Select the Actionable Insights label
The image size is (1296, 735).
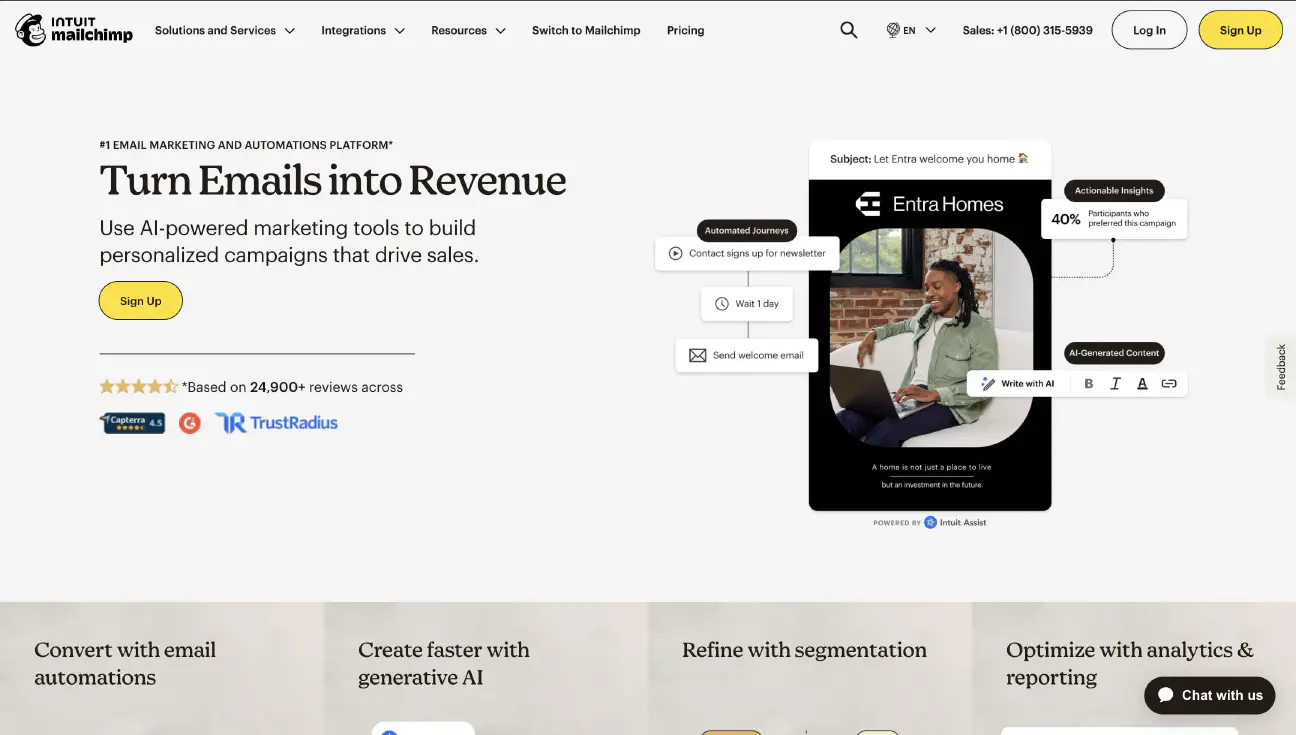[x=1114, y=191]
